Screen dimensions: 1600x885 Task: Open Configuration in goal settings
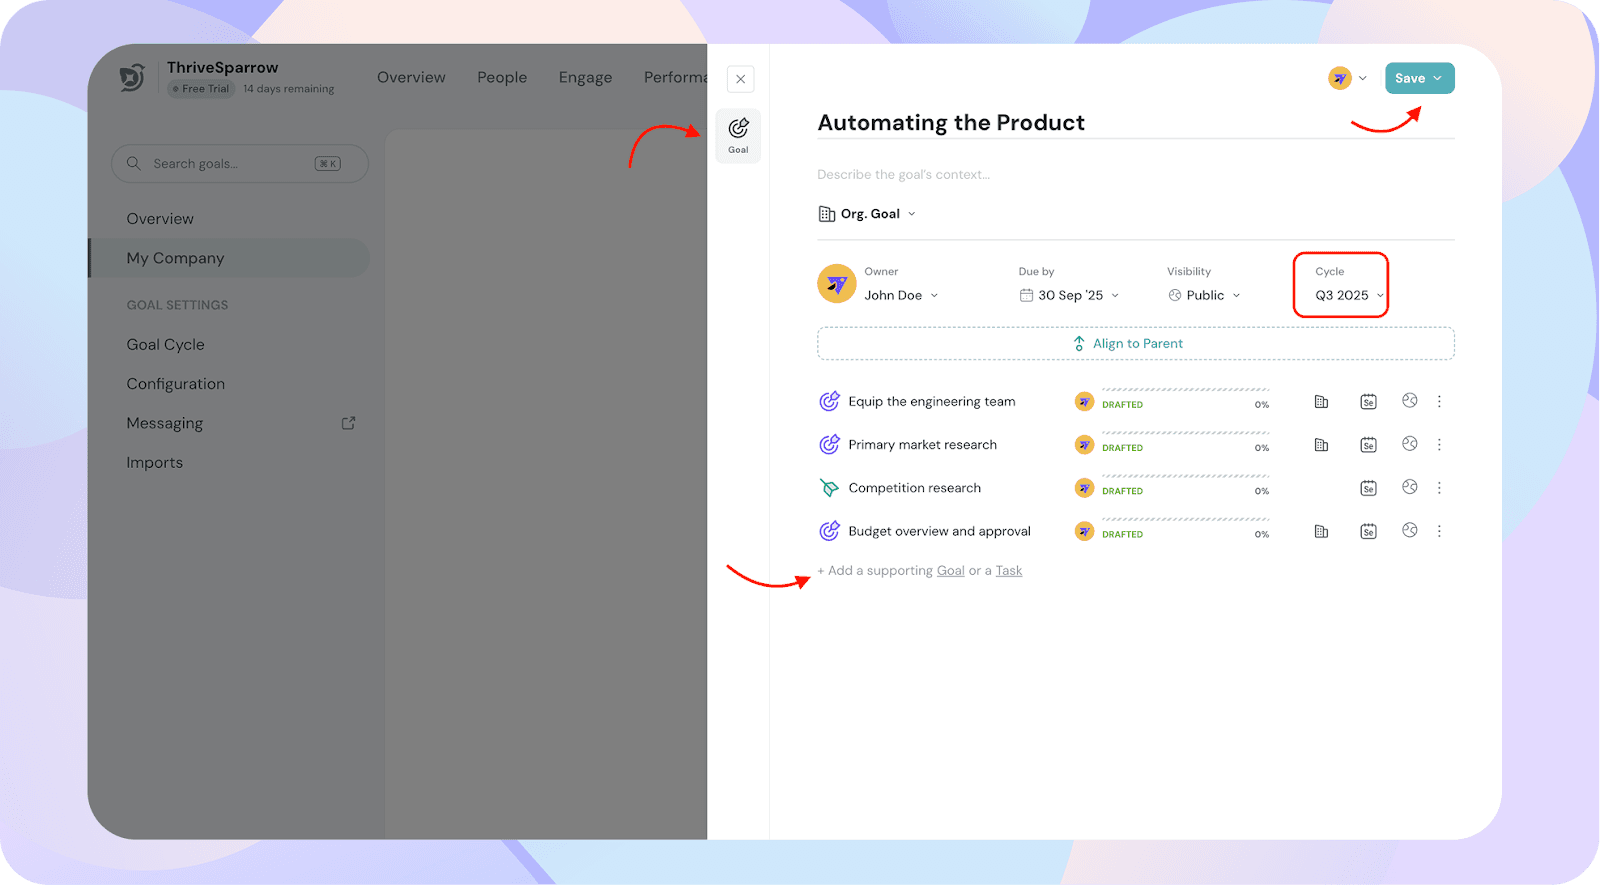click(175, 384)
